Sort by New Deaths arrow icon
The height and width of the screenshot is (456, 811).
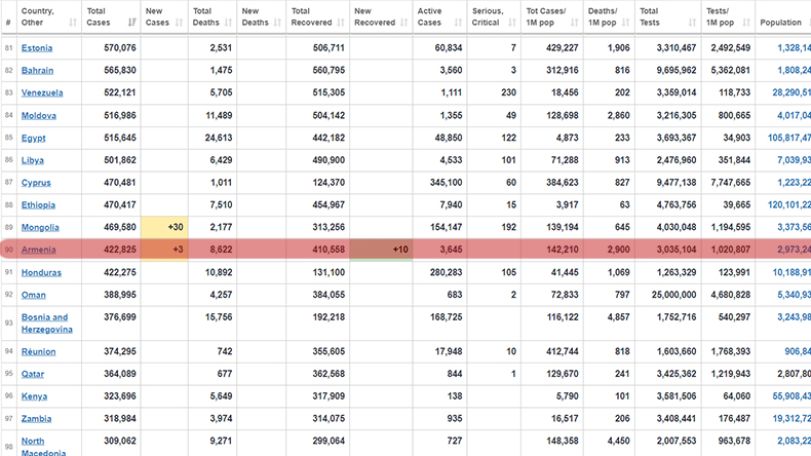(x=277, y=22)
